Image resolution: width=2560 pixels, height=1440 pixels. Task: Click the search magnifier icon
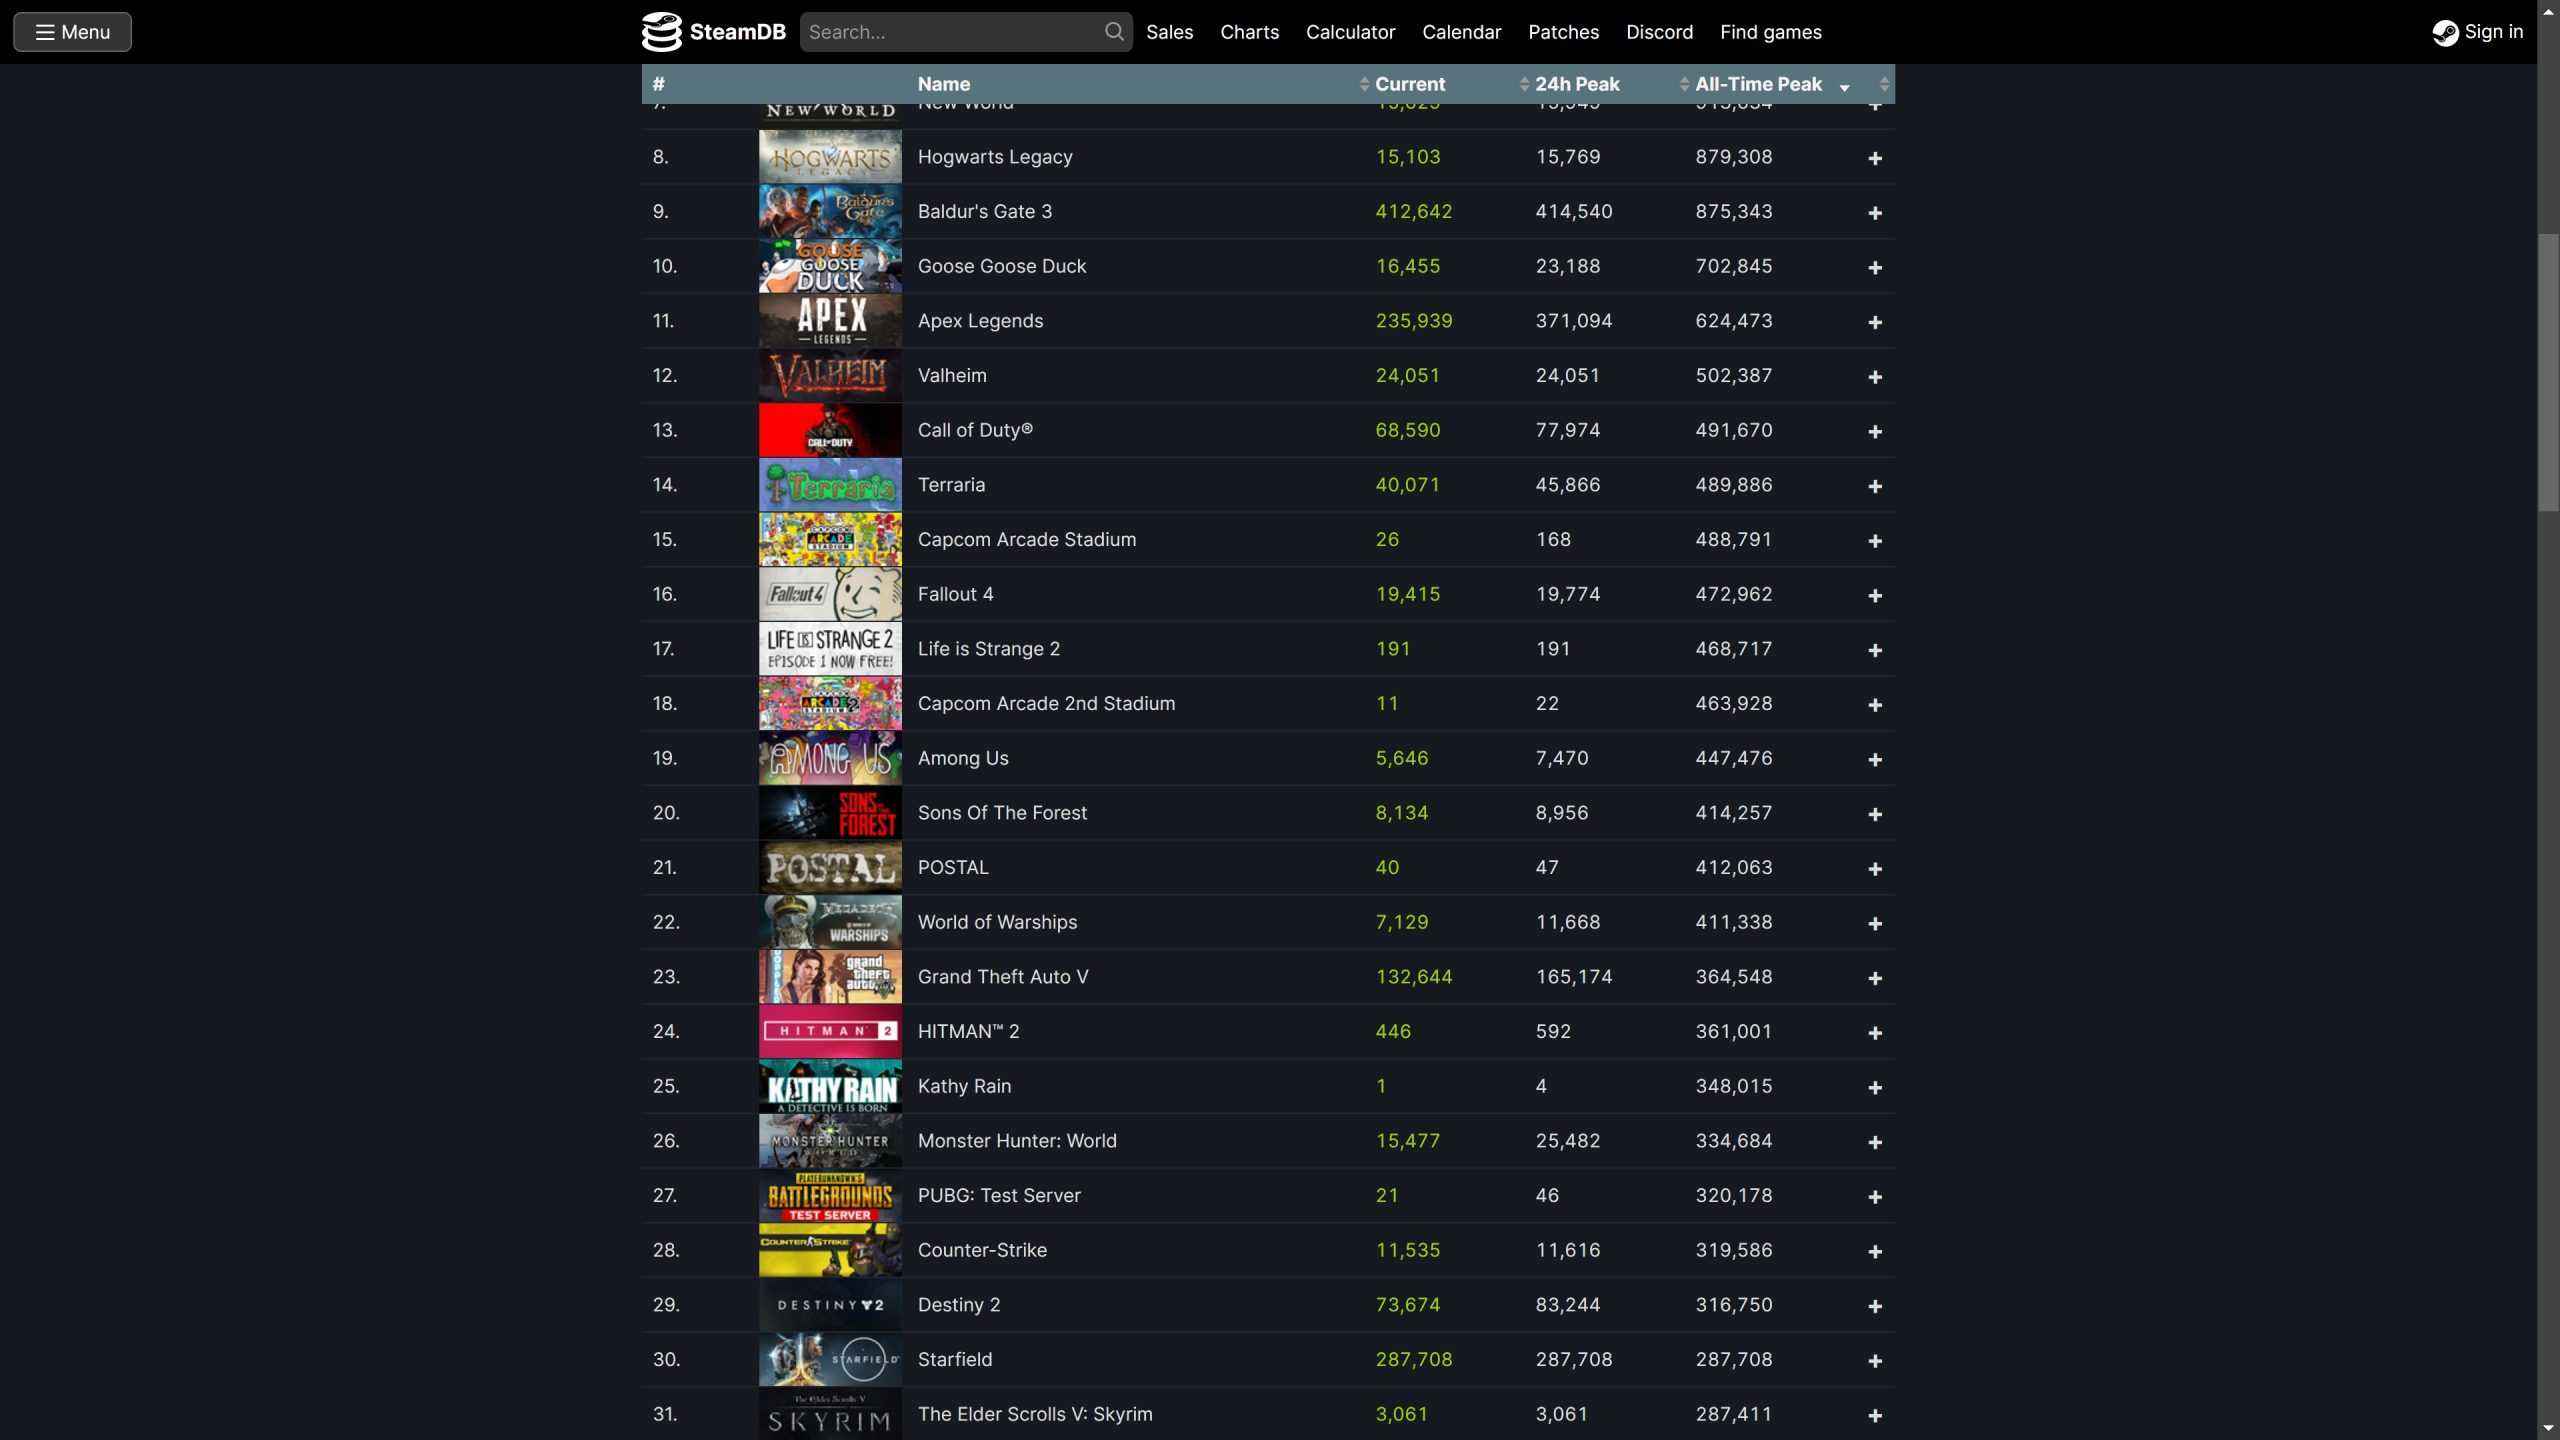[x=1113, y=32]
